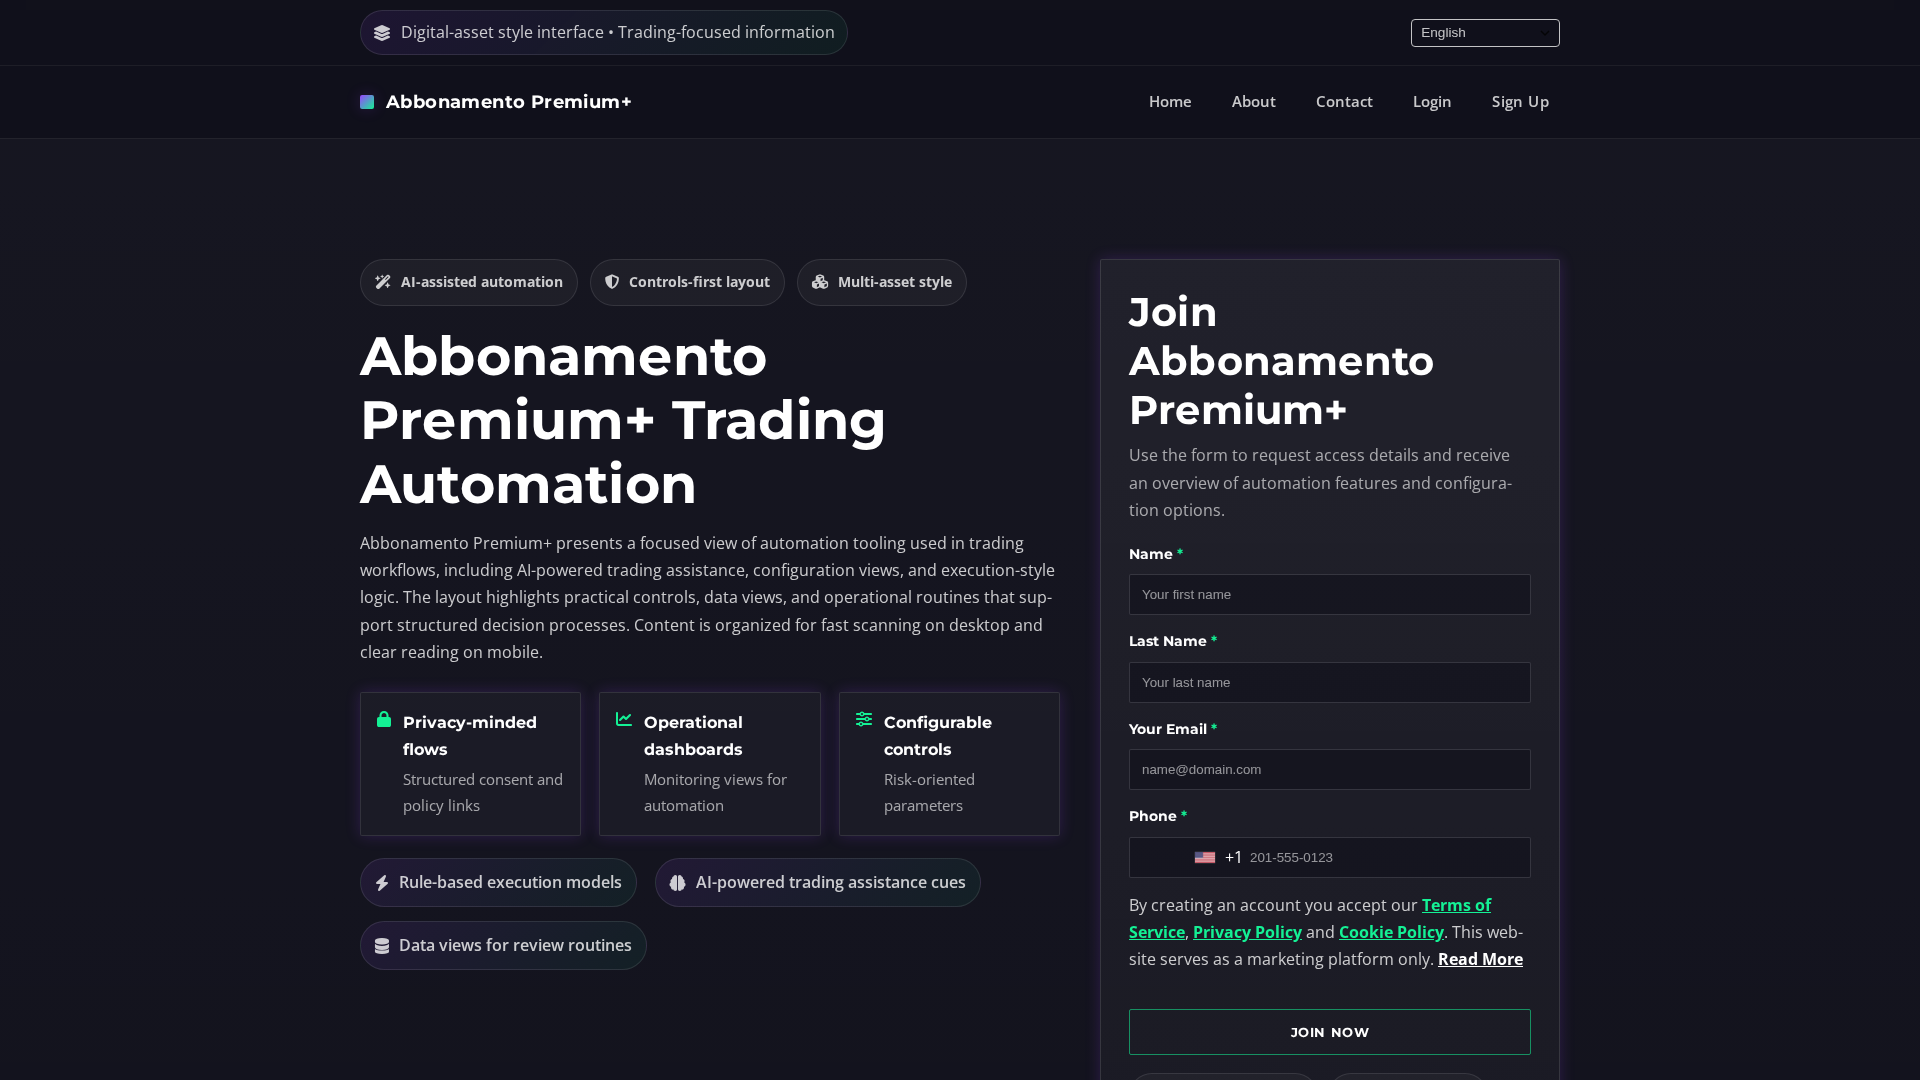Click the Controls-first layout pill

coord(687,283)
